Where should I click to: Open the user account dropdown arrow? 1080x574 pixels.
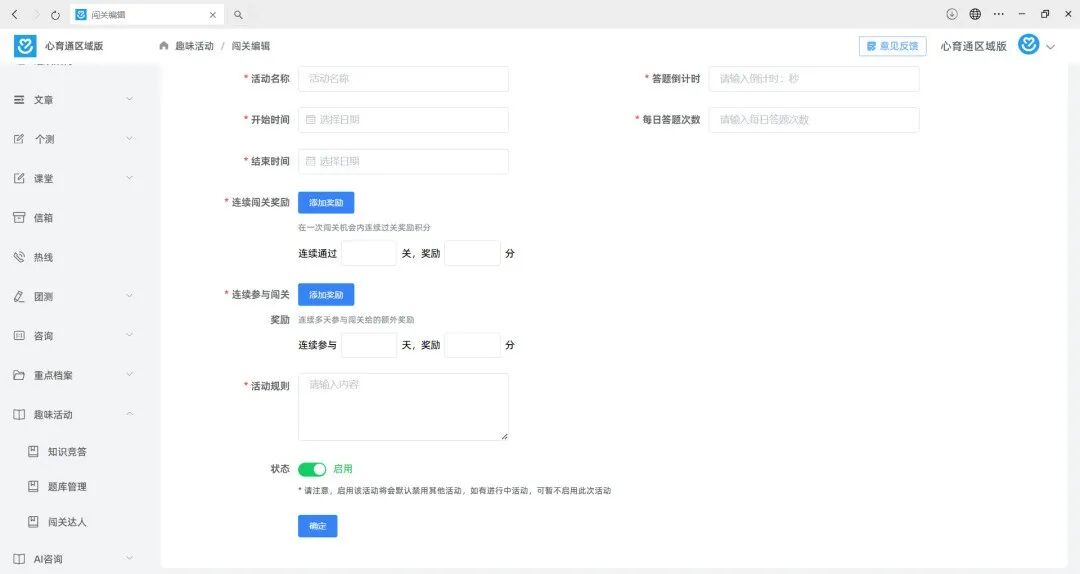[x=1050, y=47]
